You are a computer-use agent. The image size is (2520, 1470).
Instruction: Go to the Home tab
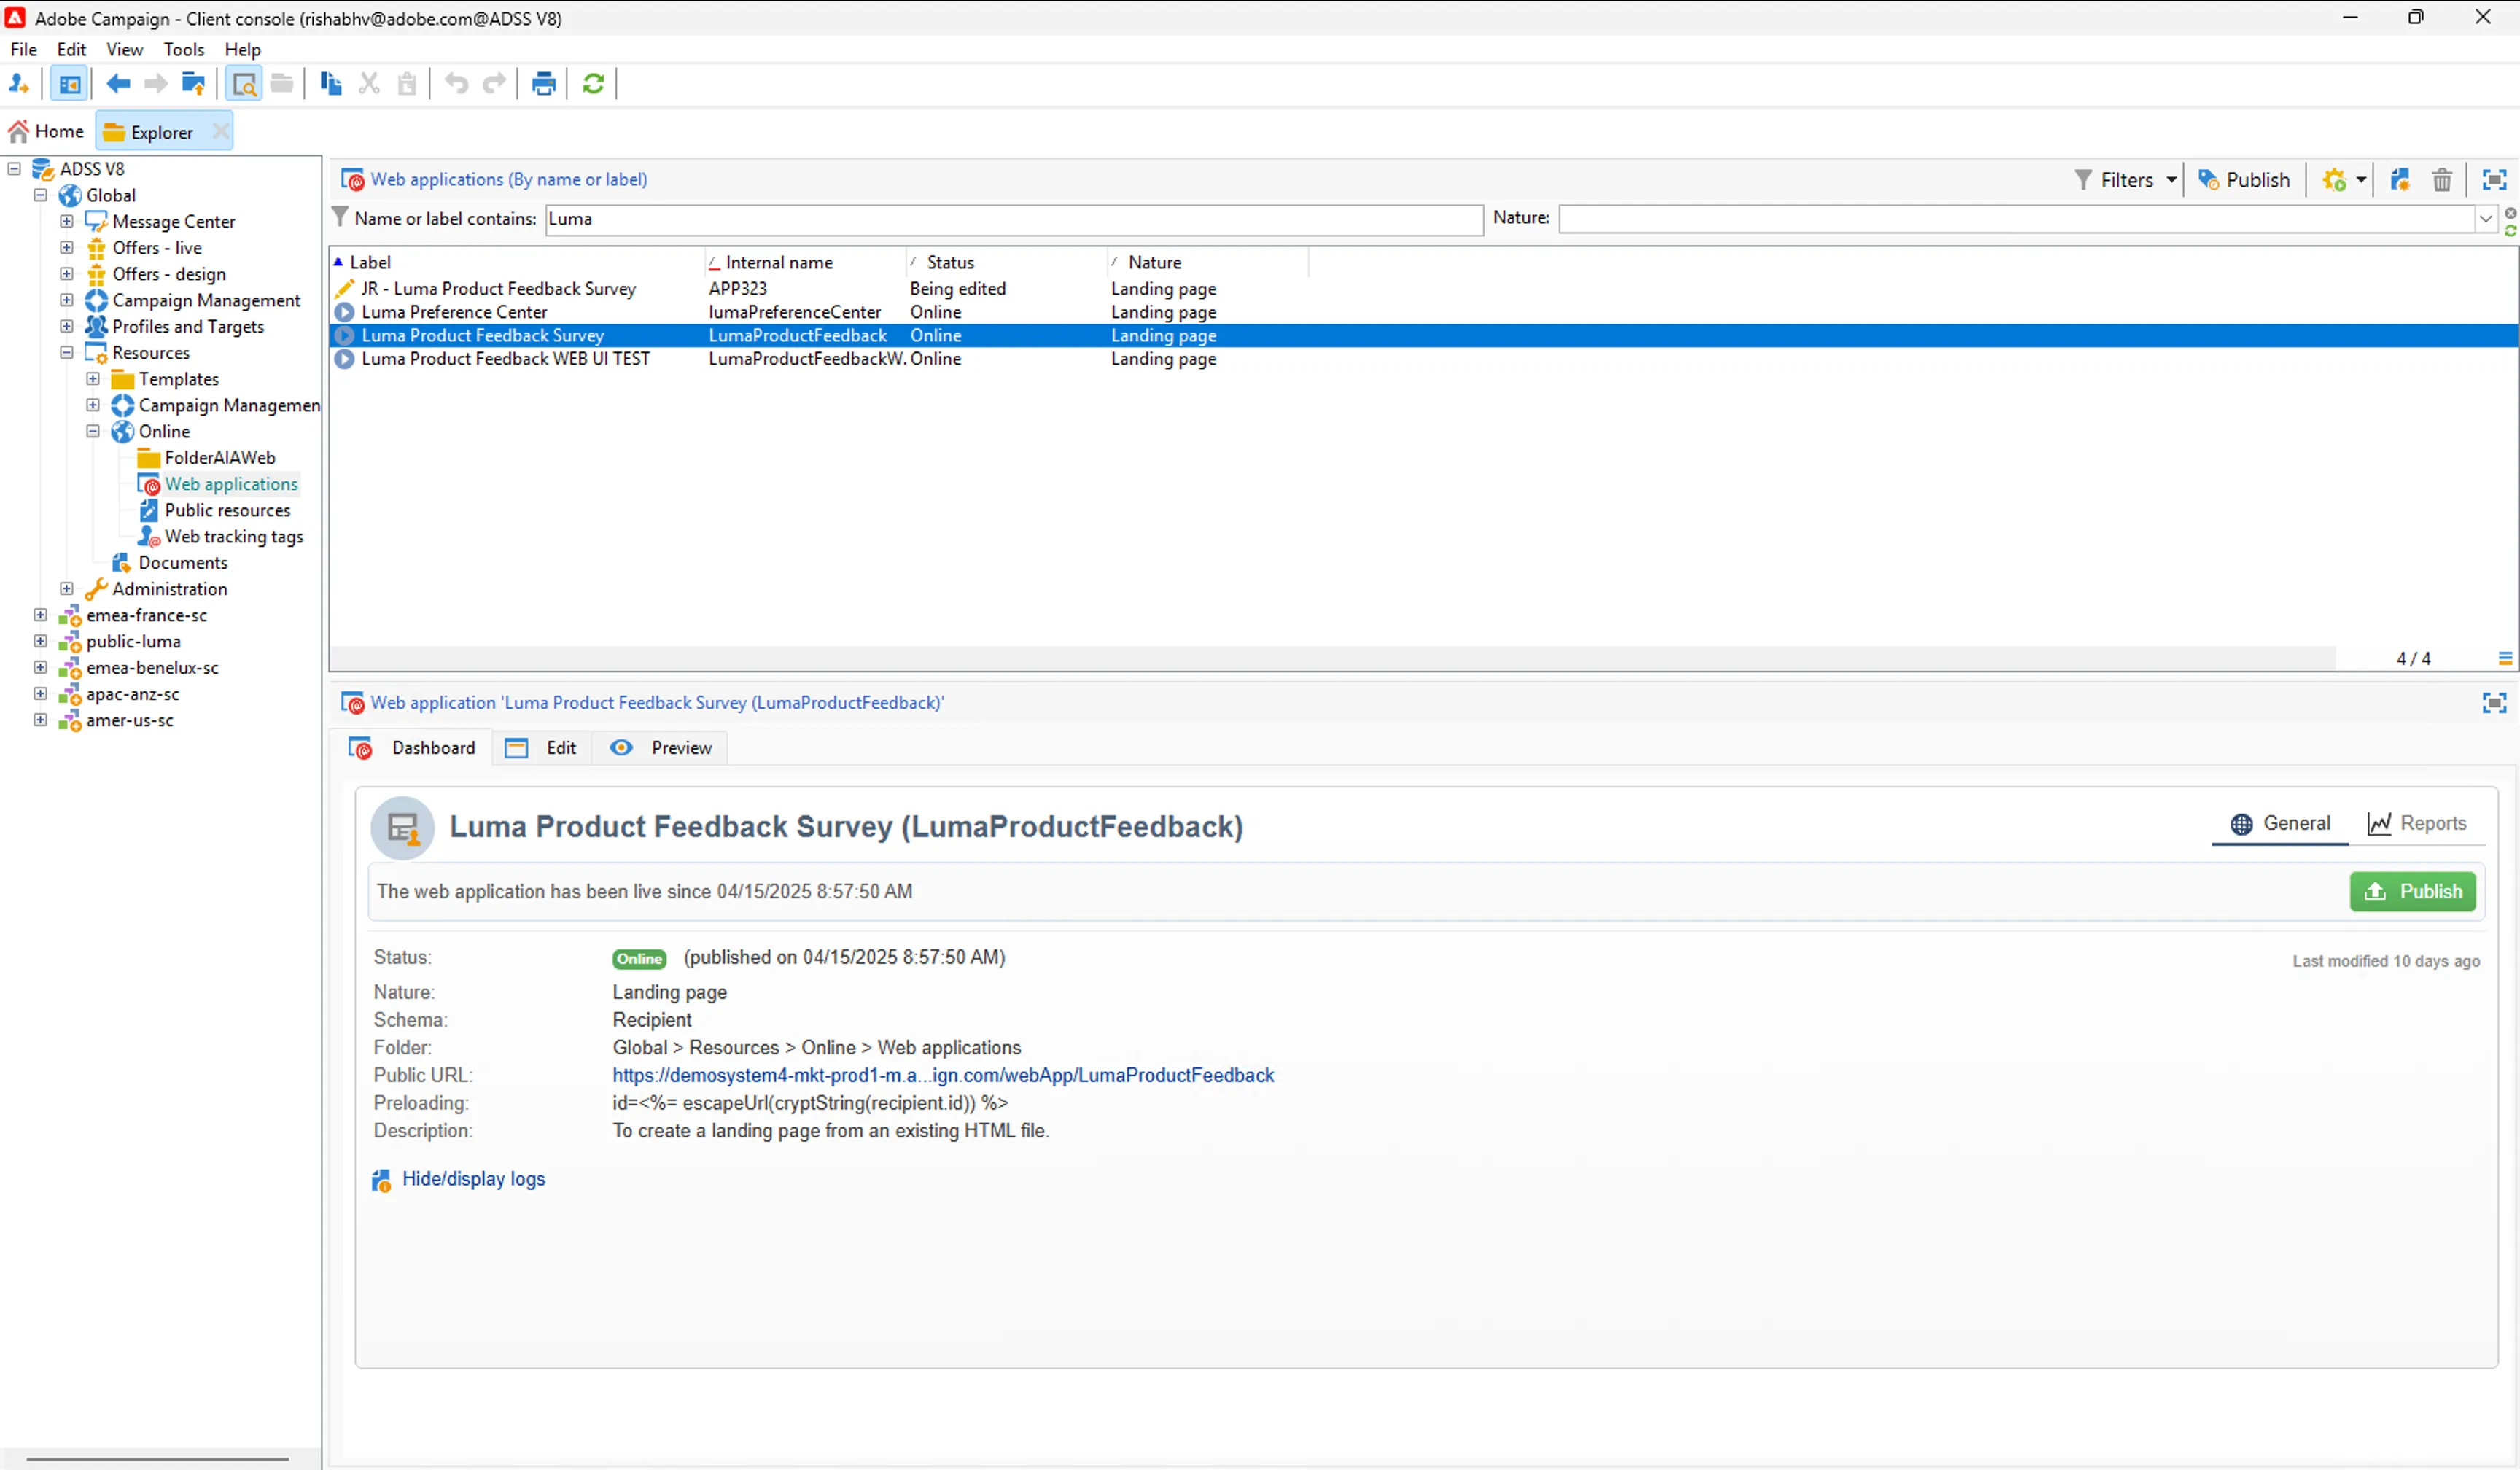click(x=46, y=131)
